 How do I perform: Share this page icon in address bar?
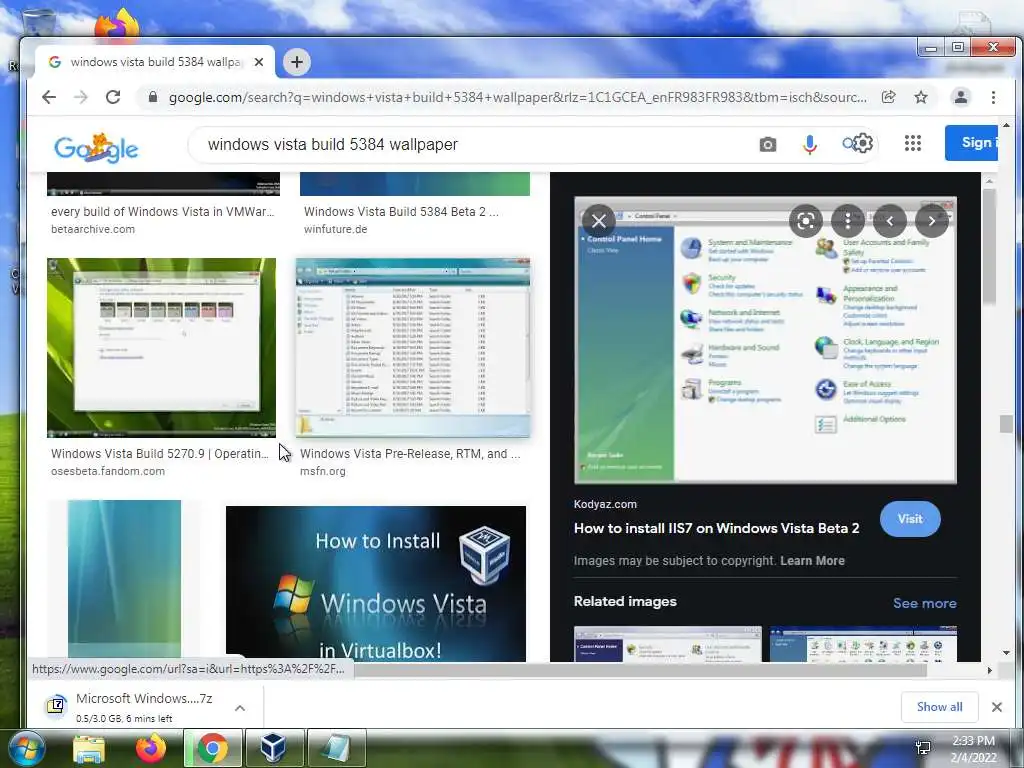888,97
